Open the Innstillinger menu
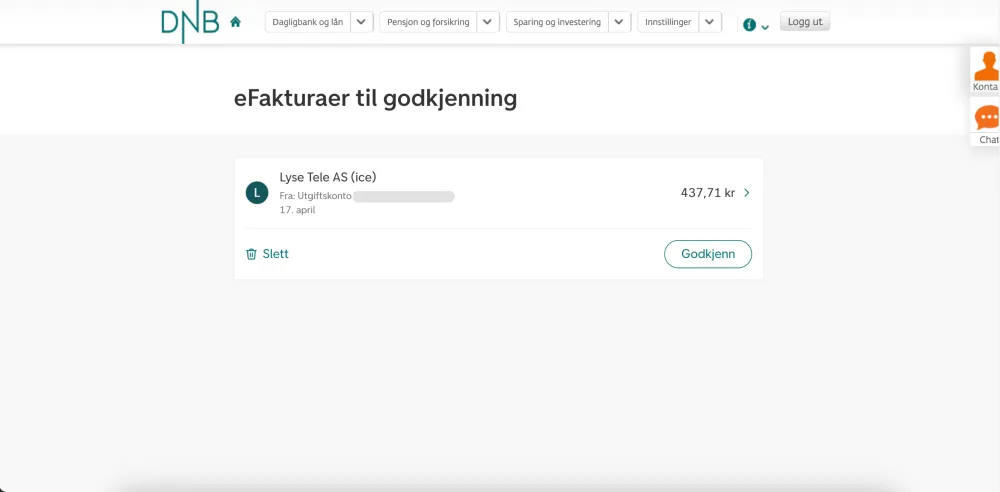Viewport: 1000px width, 492px height. point(668,22)
